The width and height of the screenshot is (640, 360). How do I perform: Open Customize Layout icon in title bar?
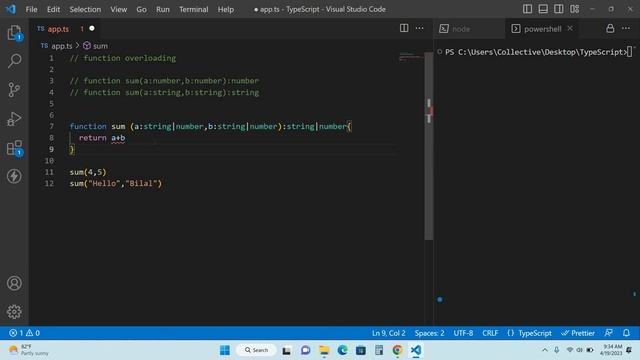click(x=575, y=9)
